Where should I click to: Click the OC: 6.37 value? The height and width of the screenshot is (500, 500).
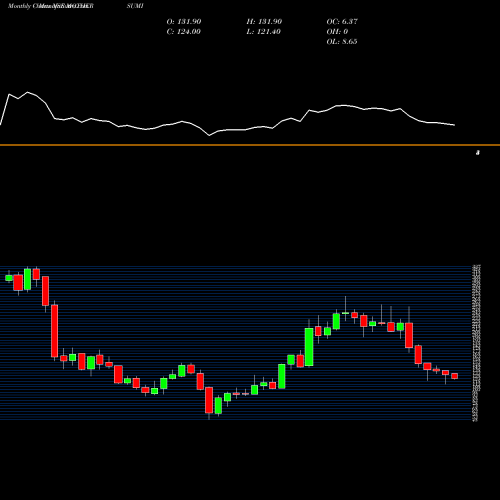[342, 22]
